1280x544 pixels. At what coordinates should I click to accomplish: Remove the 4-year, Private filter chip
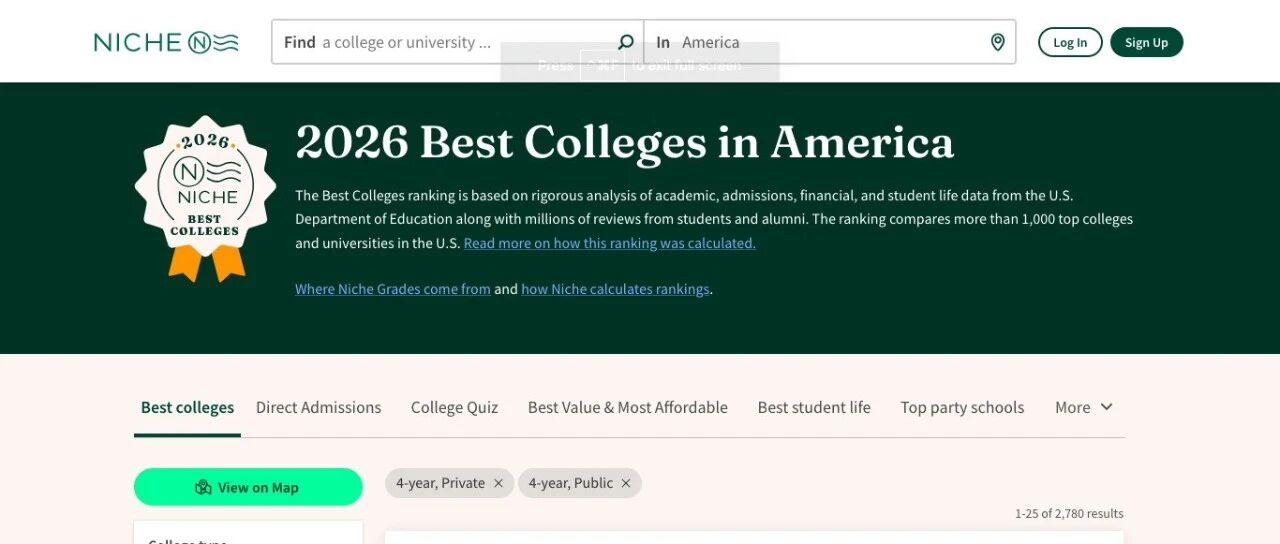(498, 483)
